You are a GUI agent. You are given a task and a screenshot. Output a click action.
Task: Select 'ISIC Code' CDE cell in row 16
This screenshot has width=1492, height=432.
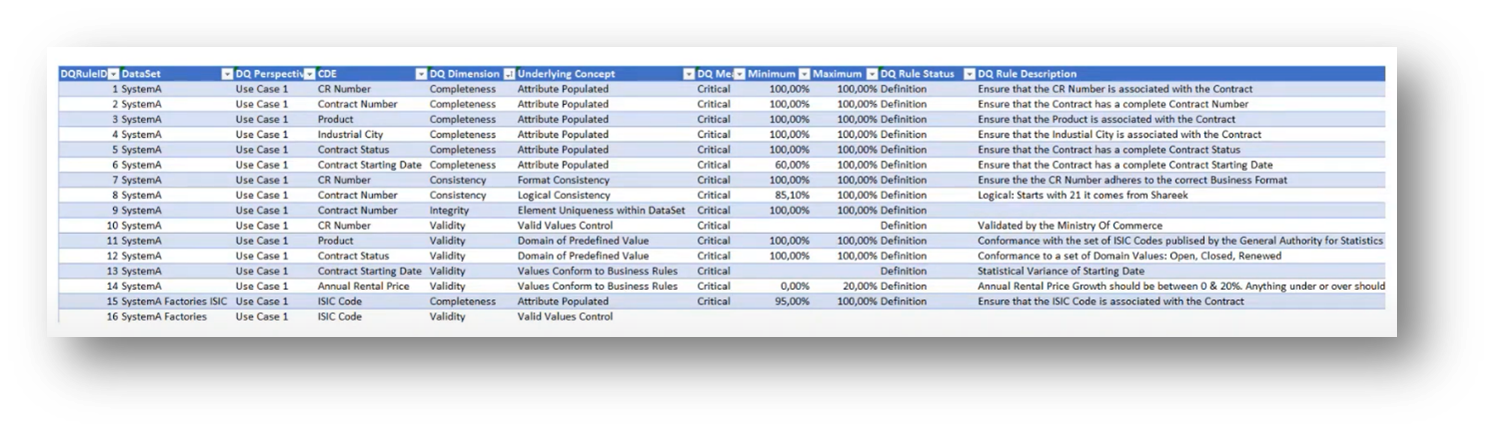point(340,316)
